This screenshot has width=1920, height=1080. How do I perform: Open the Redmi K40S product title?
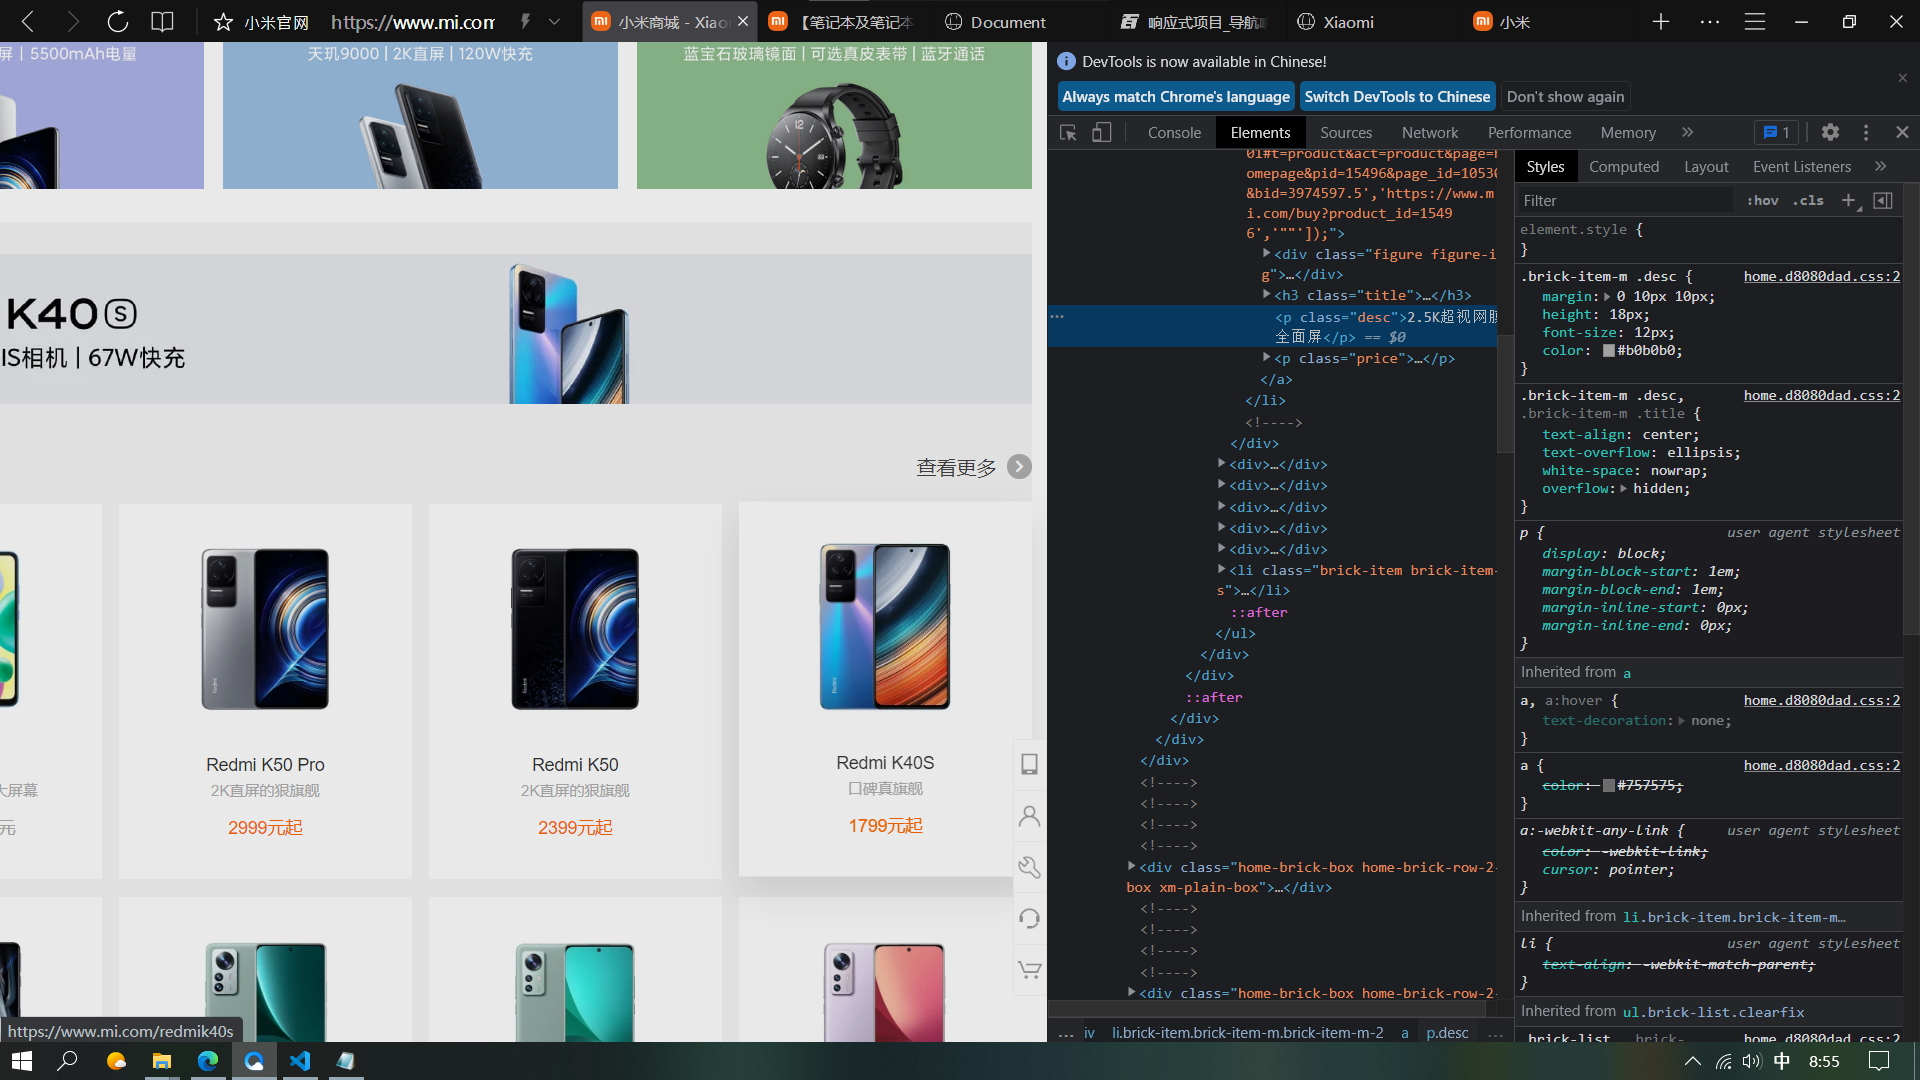885,763
